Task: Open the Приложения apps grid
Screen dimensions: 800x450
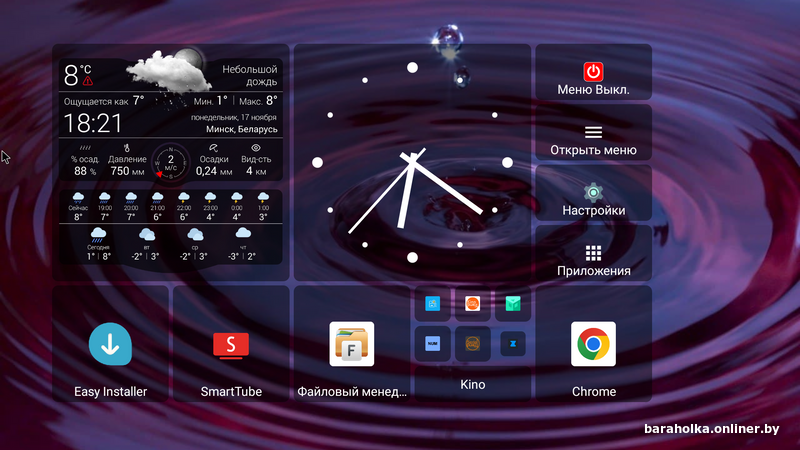Action: click(x=593, y=253)
